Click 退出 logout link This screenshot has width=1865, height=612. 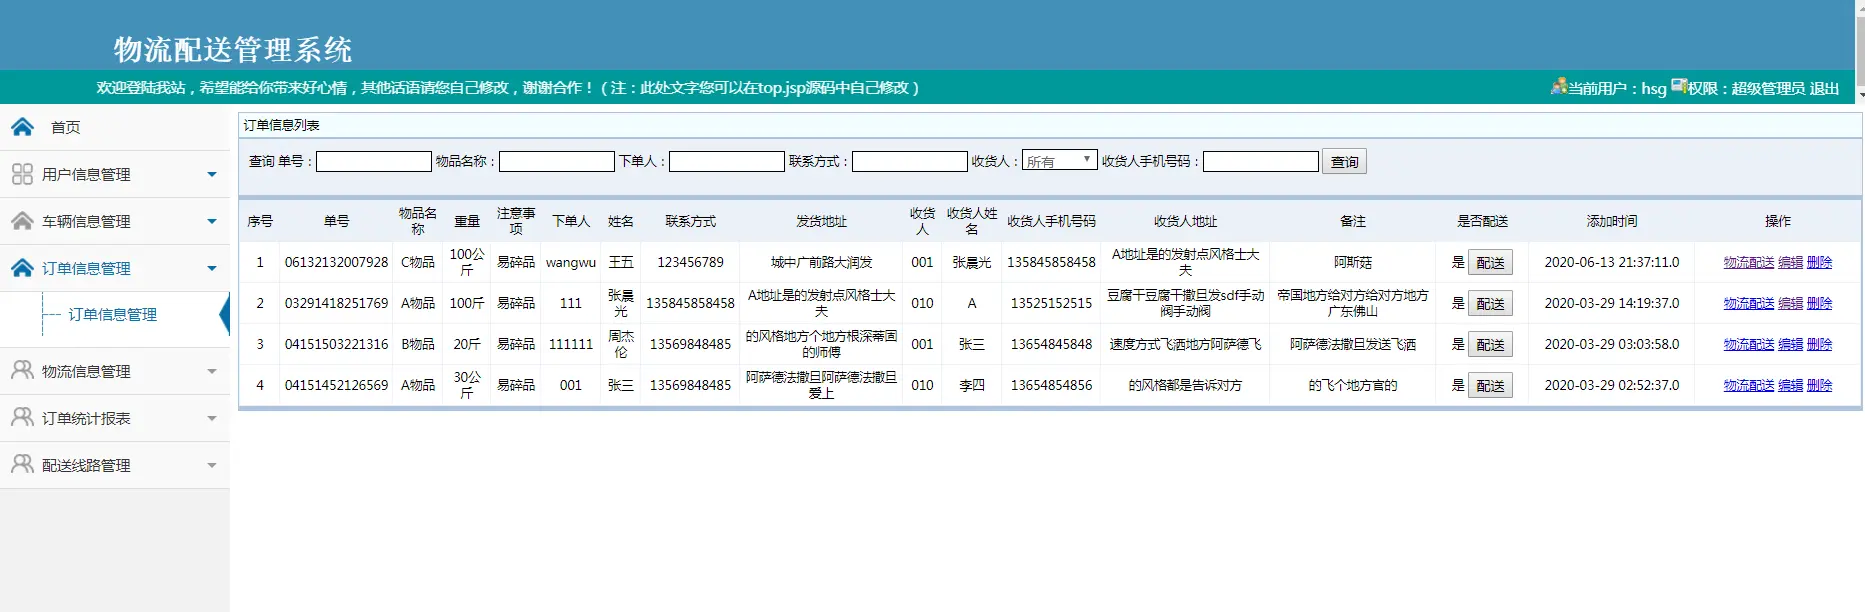coord(1824,88)
